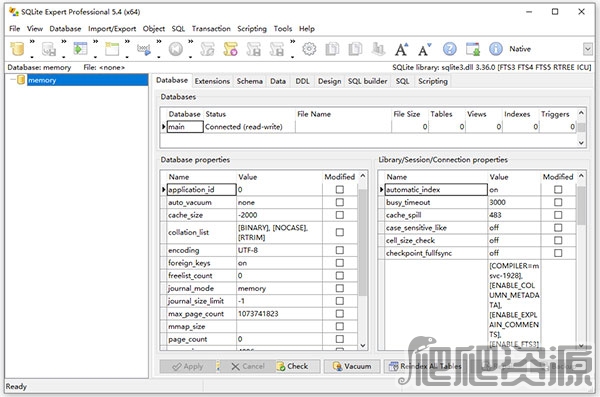The image size is (600, 397).
Task: Click the Database properties scroll-up arrow
Action: click(363, 176)
